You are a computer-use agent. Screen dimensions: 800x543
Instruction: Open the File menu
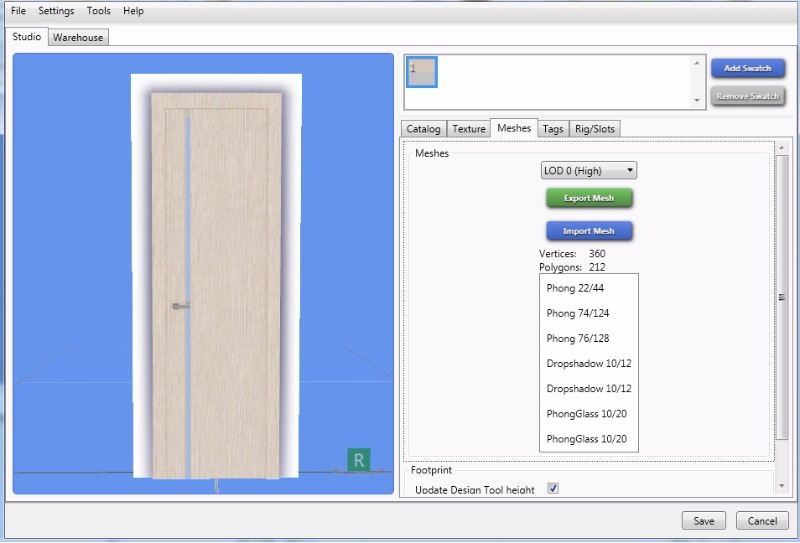18,11
